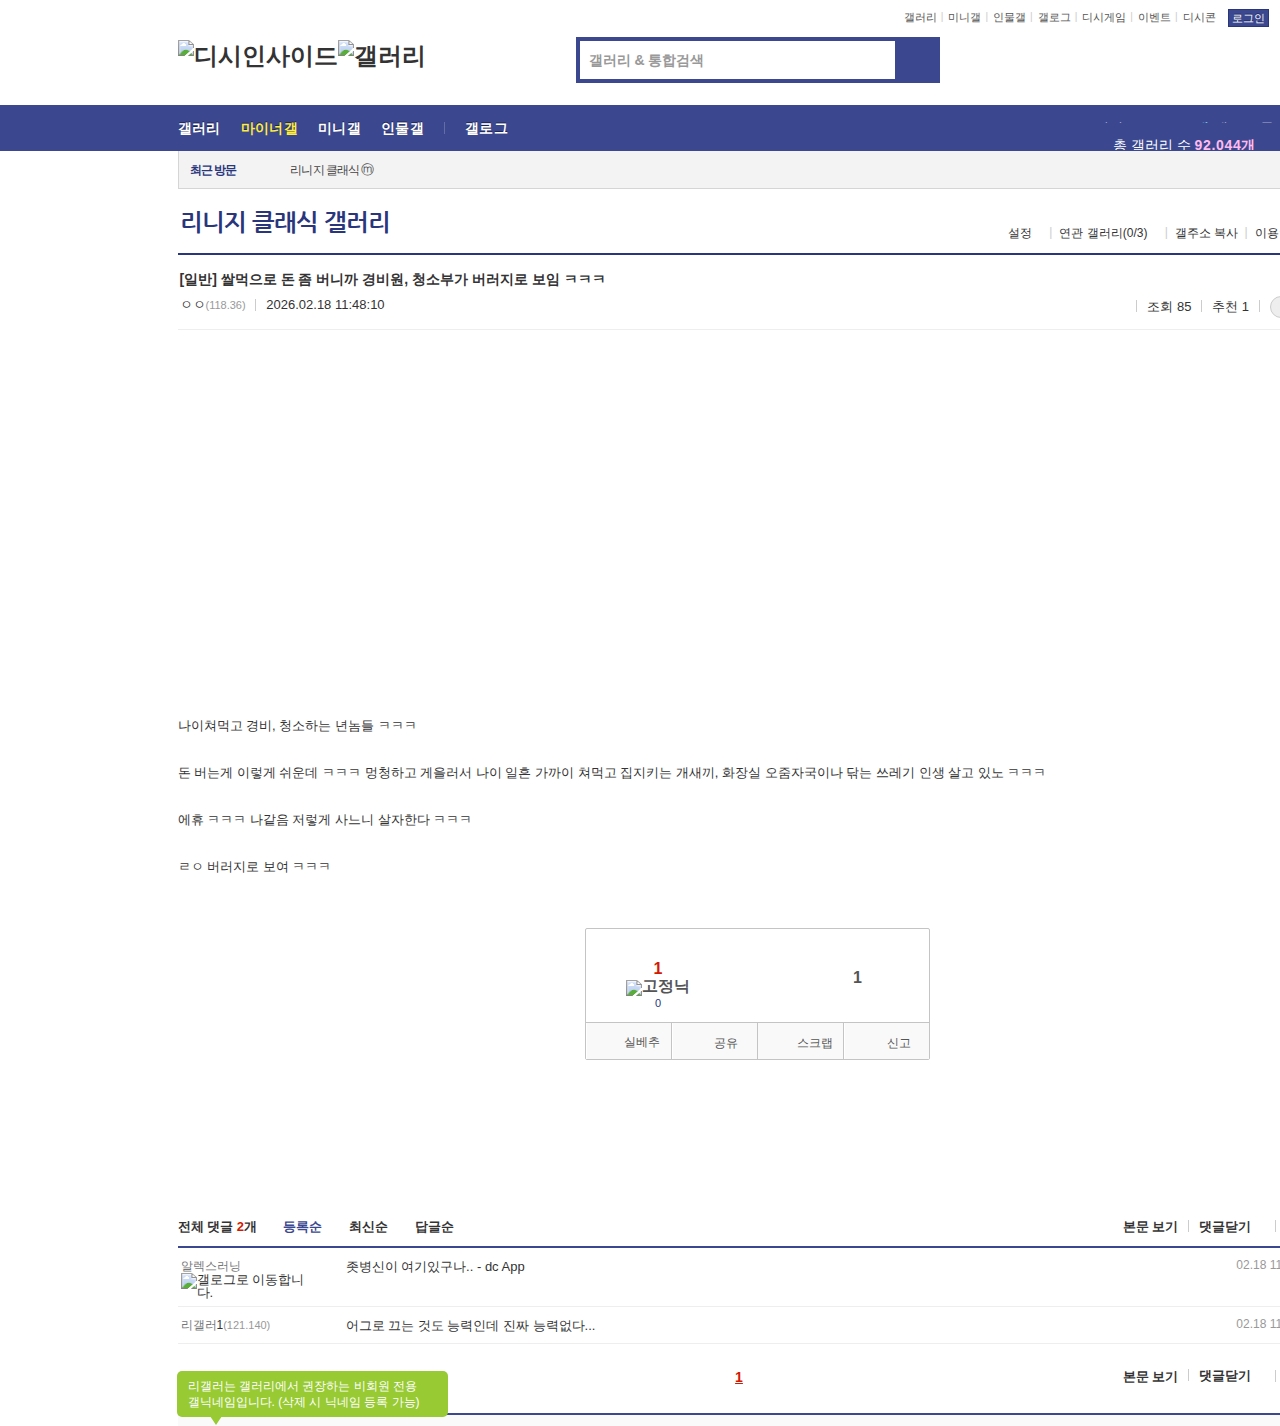Screen dimensions: 1280x1426
Task: Click author ㅇㅇ(118.36) nickname
Action: point(213,305)
